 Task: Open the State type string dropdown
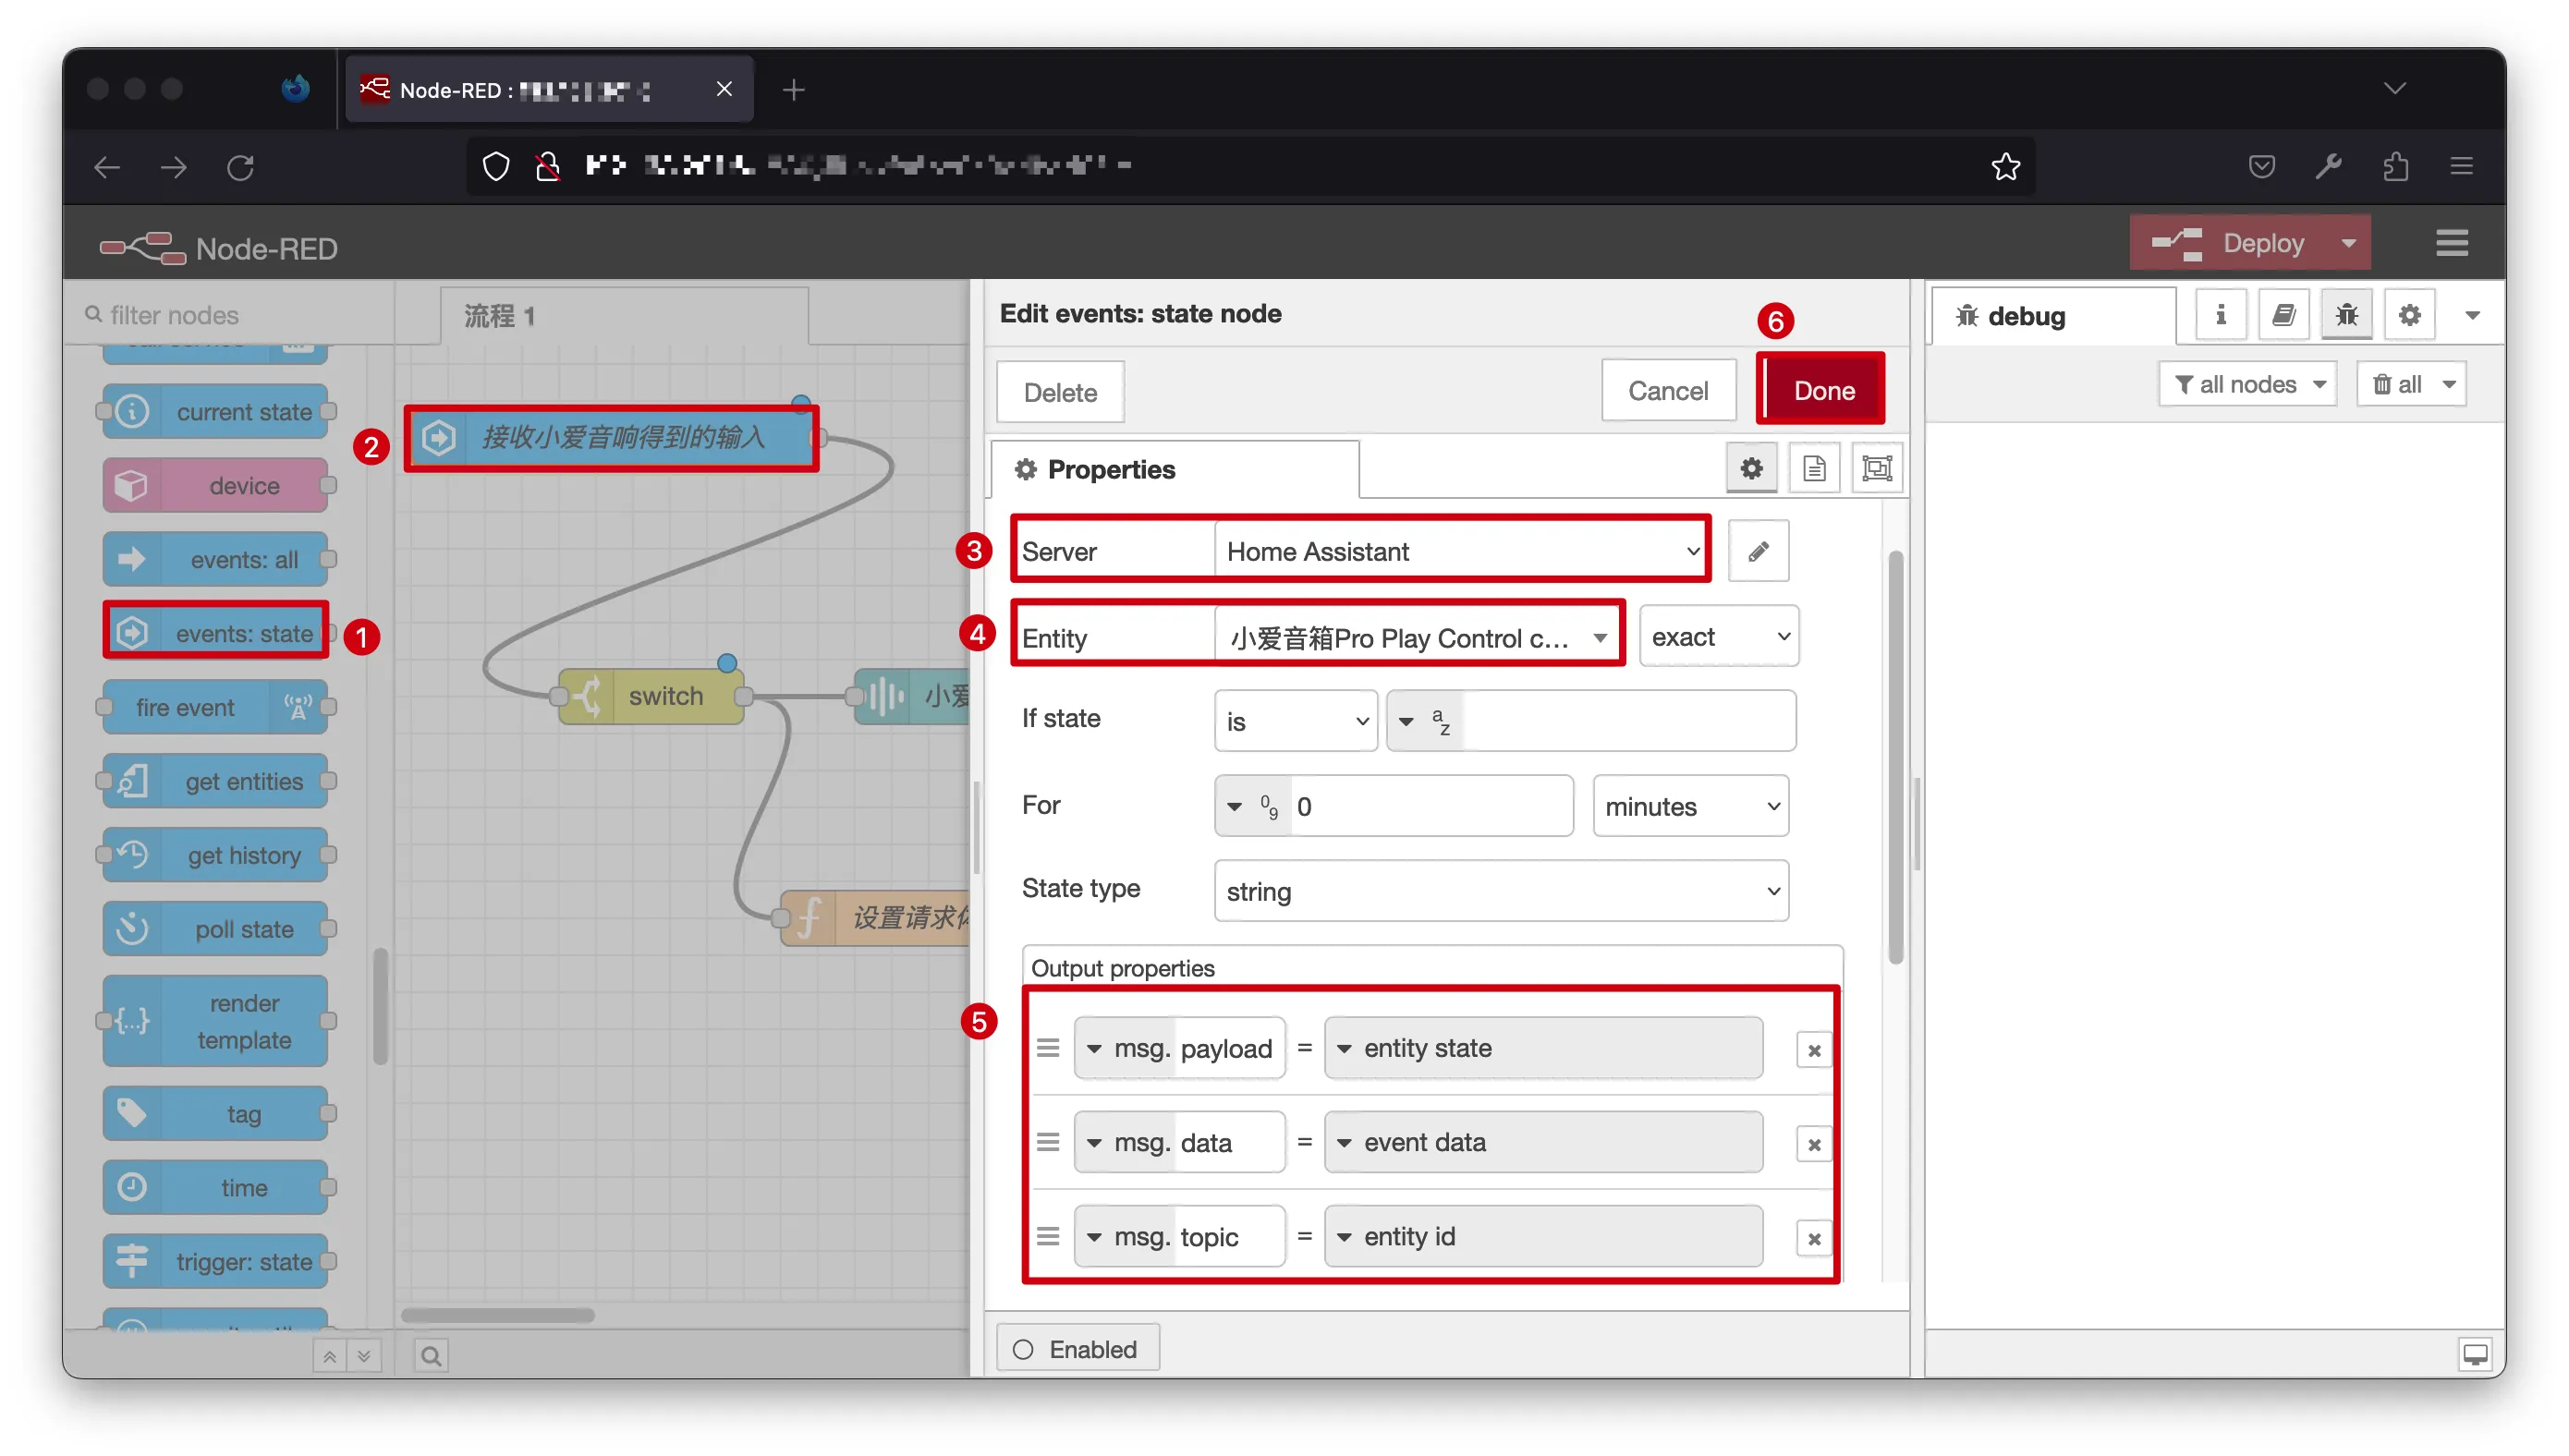[1501, 891]
